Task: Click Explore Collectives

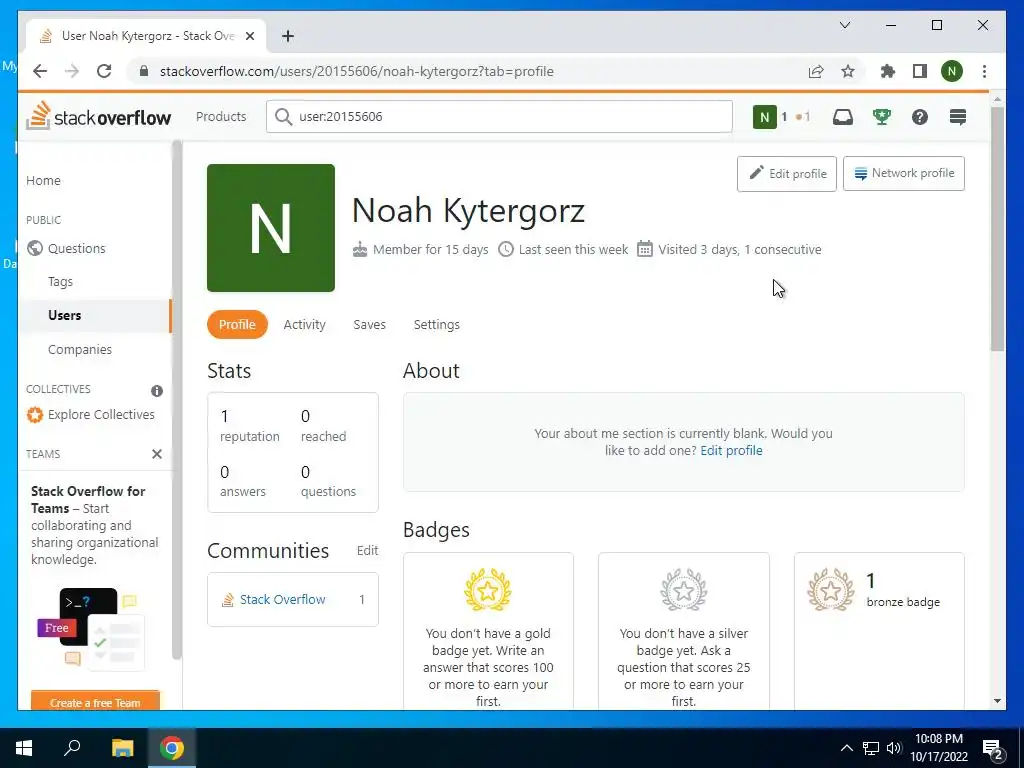Action: [101, 415]
